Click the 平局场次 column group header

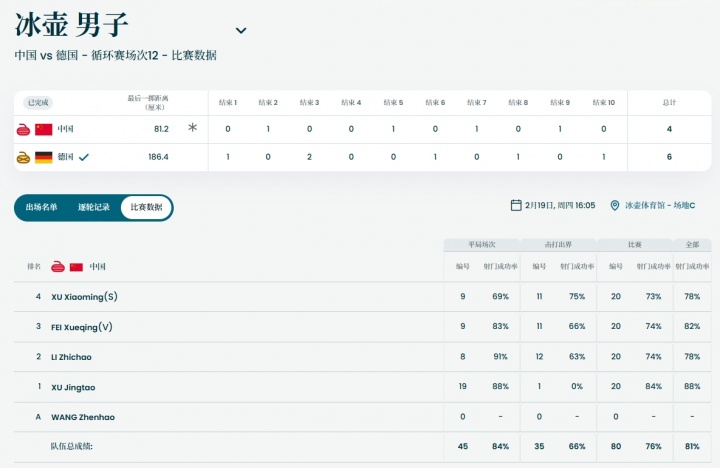coord(482,244)
